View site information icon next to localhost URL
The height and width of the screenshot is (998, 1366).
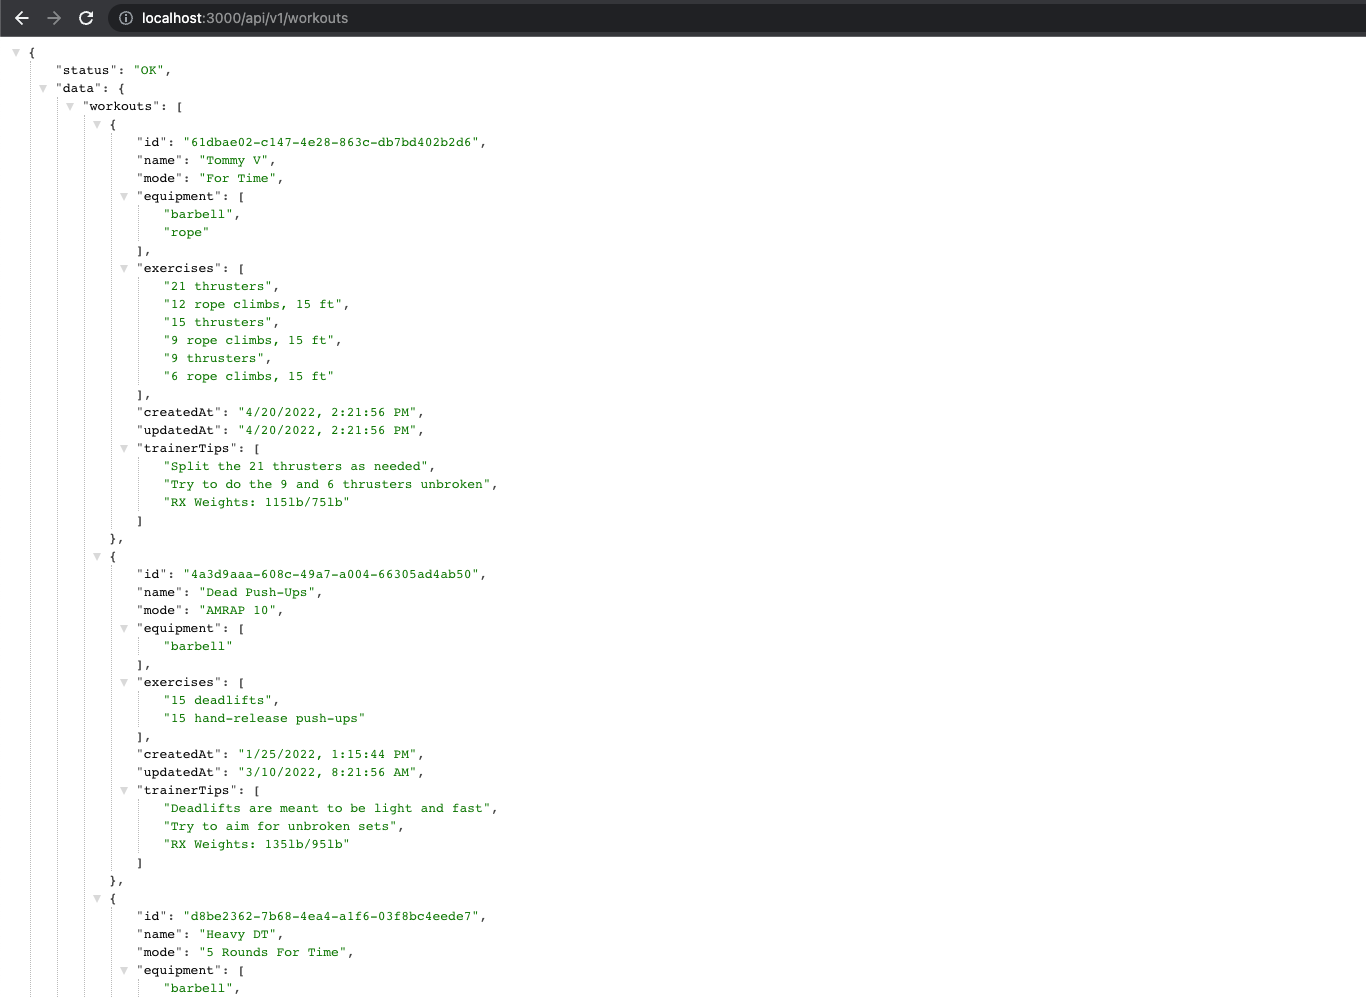click(126, 18)
